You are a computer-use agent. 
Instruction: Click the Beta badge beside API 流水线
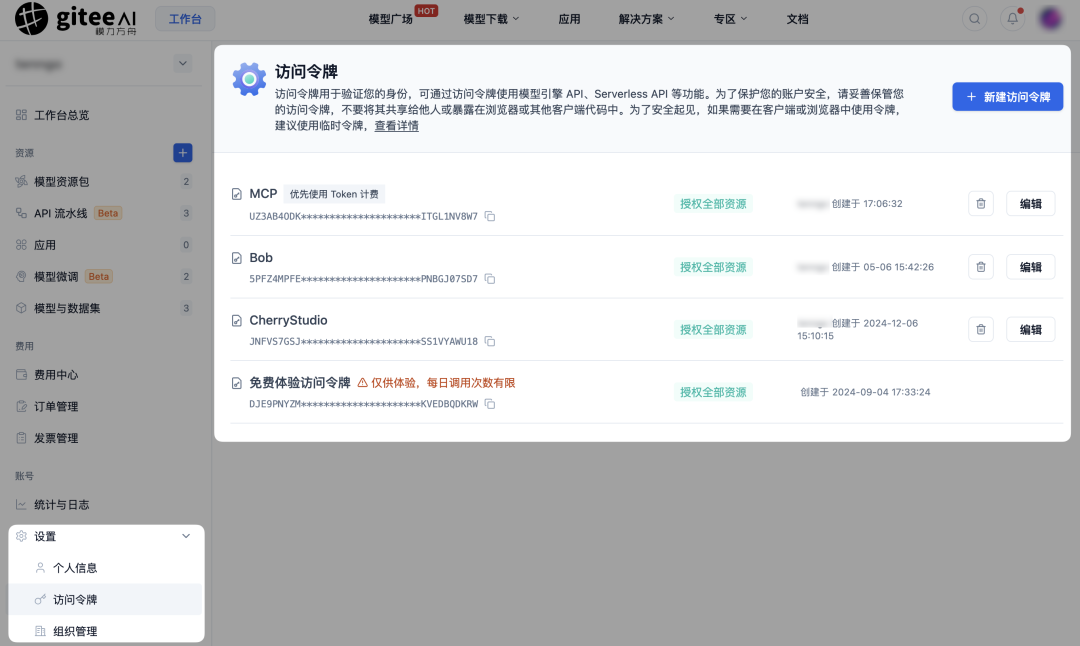click(x=107, y=213)
